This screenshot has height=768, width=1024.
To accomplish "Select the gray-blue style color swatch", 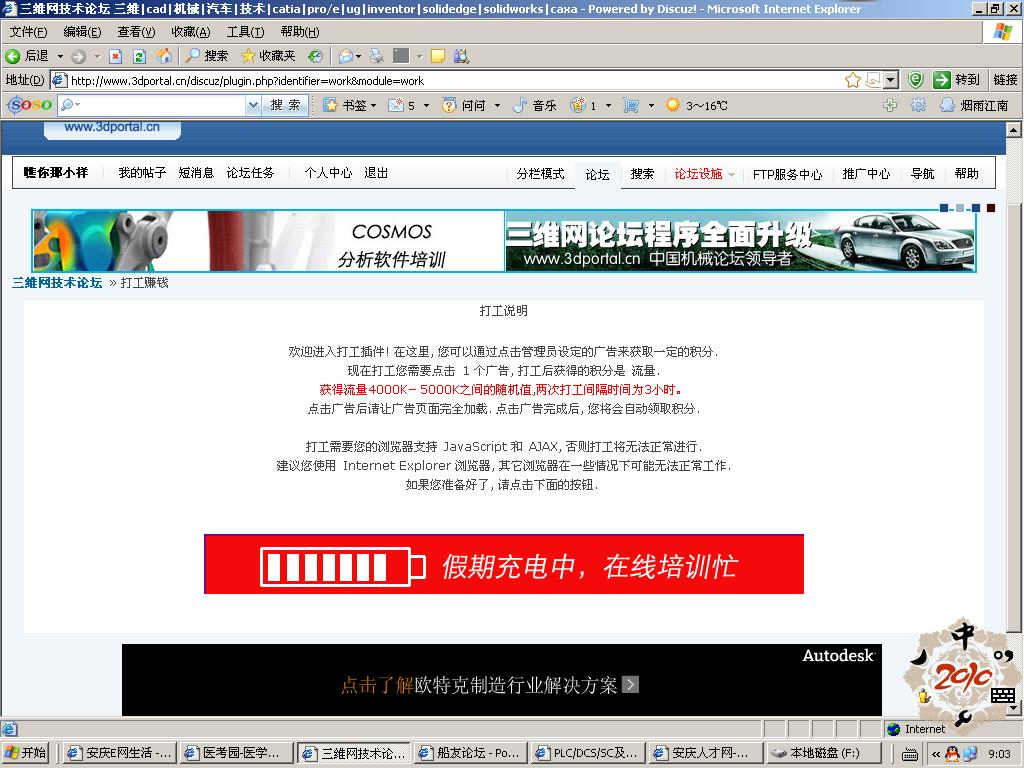I will (x=959, y=208).
